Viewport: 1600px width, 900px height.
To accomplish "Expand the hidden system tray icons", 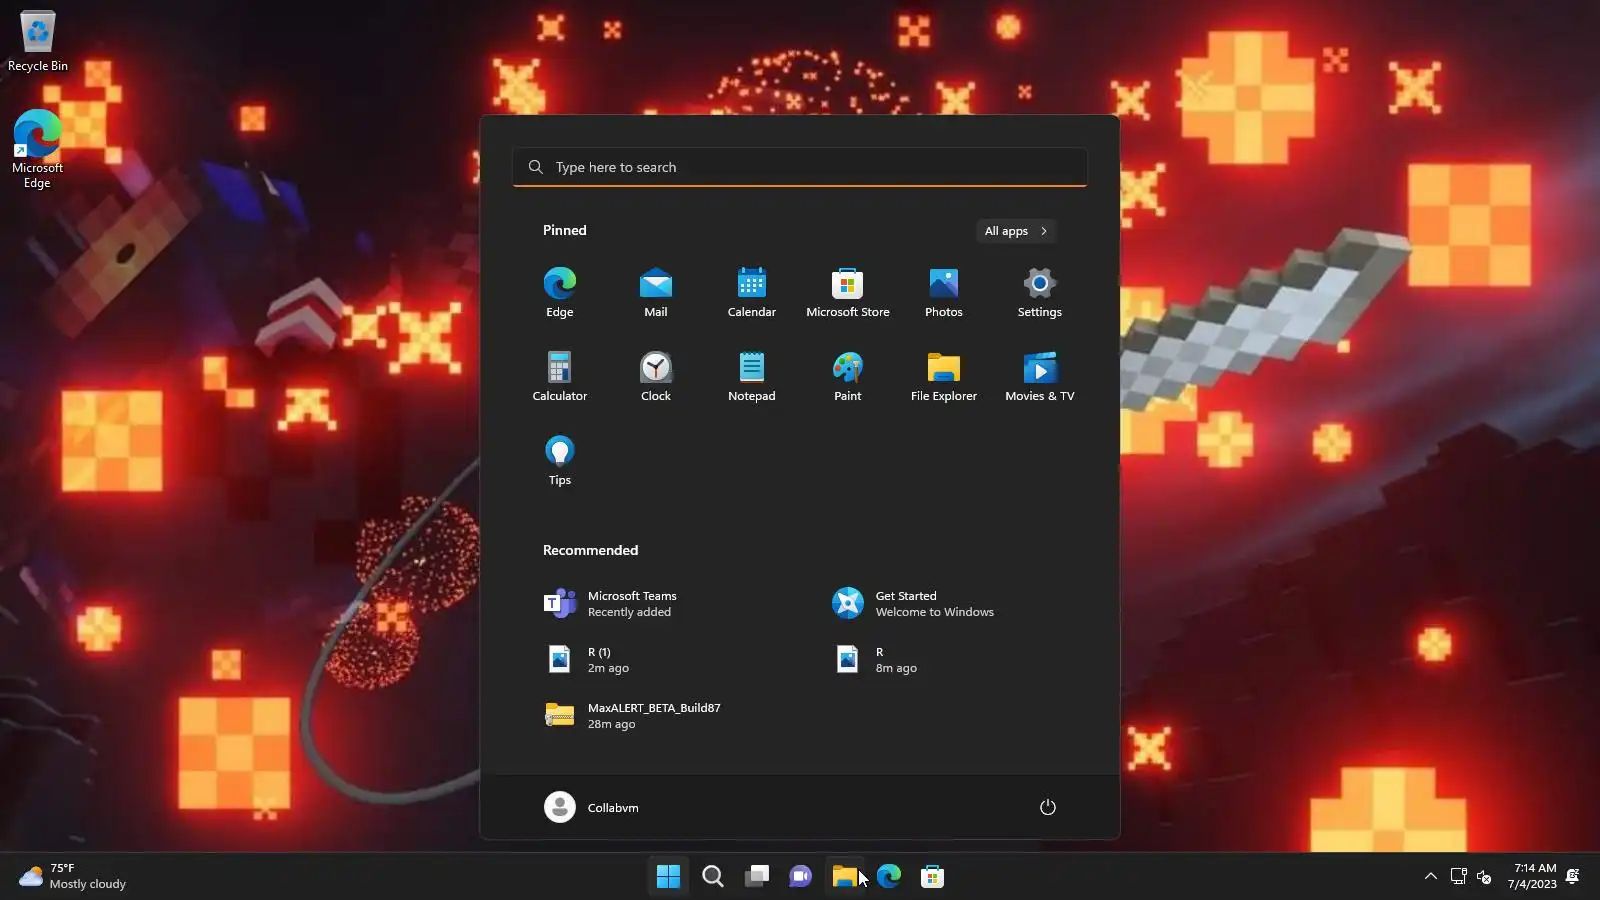I will (x=1431, y=877).
